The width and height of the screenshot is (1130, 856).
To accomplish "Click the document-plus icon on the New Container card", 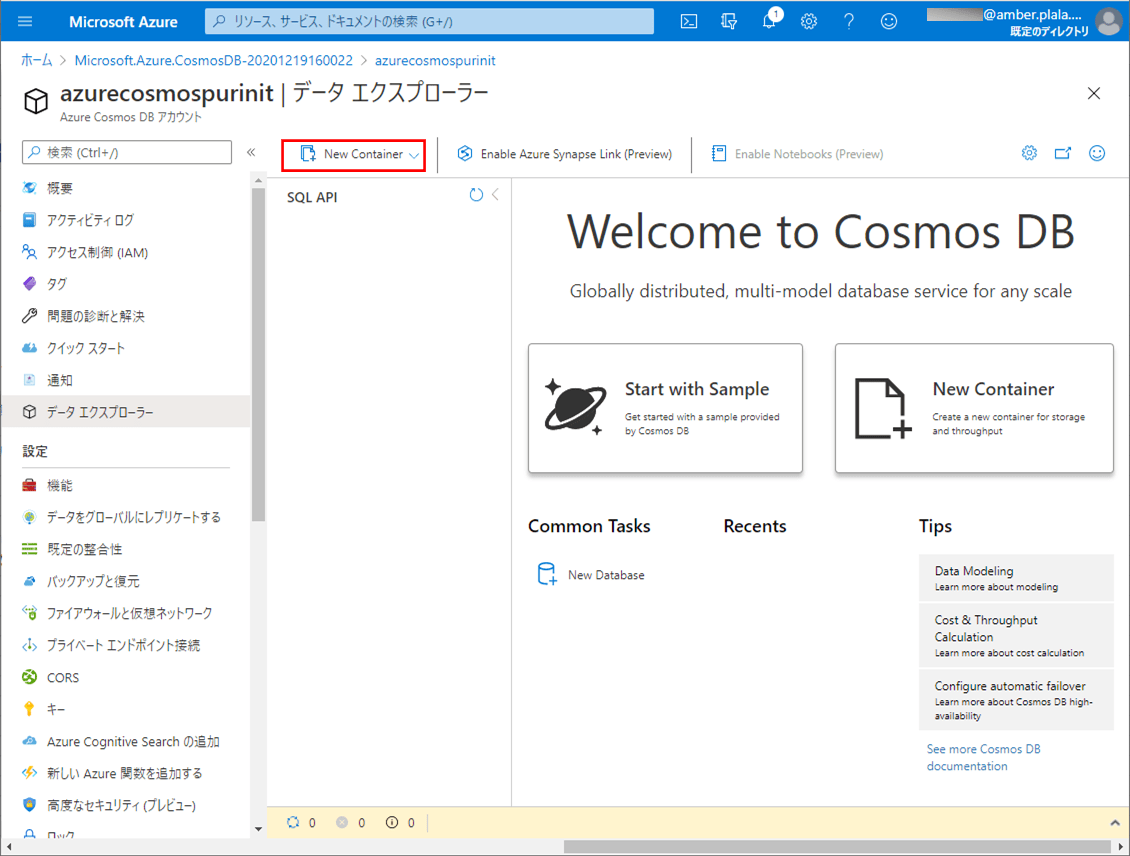I will tap(883, 409).
